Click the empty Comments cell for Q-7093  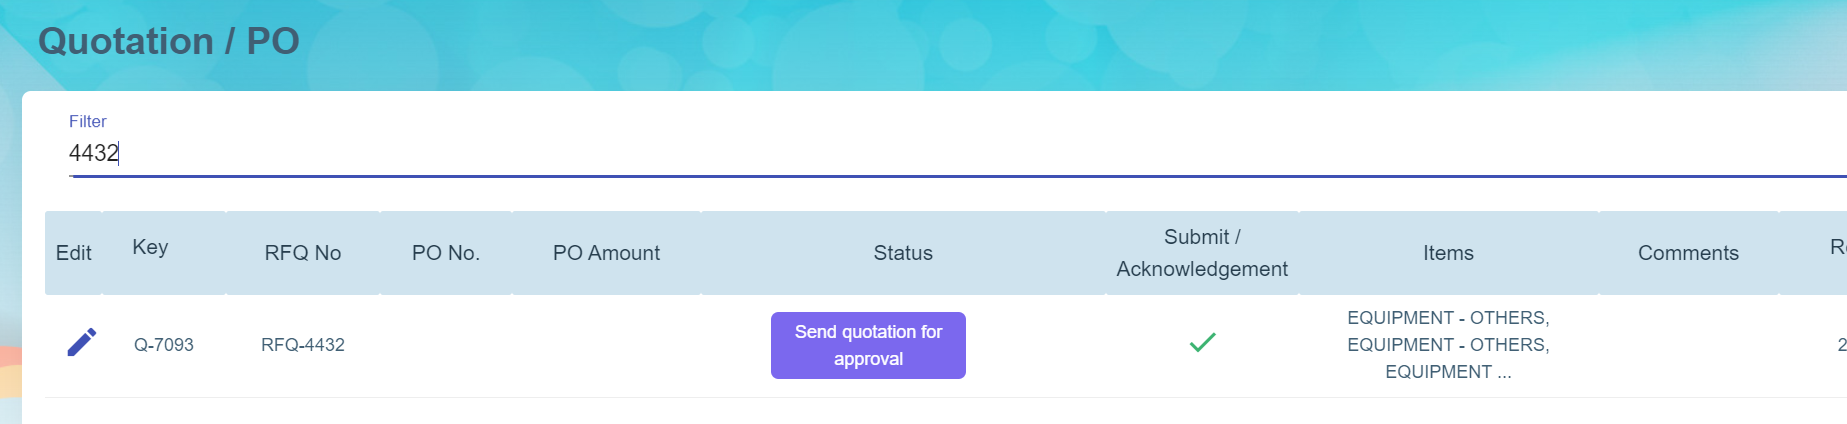point(1687,345)
